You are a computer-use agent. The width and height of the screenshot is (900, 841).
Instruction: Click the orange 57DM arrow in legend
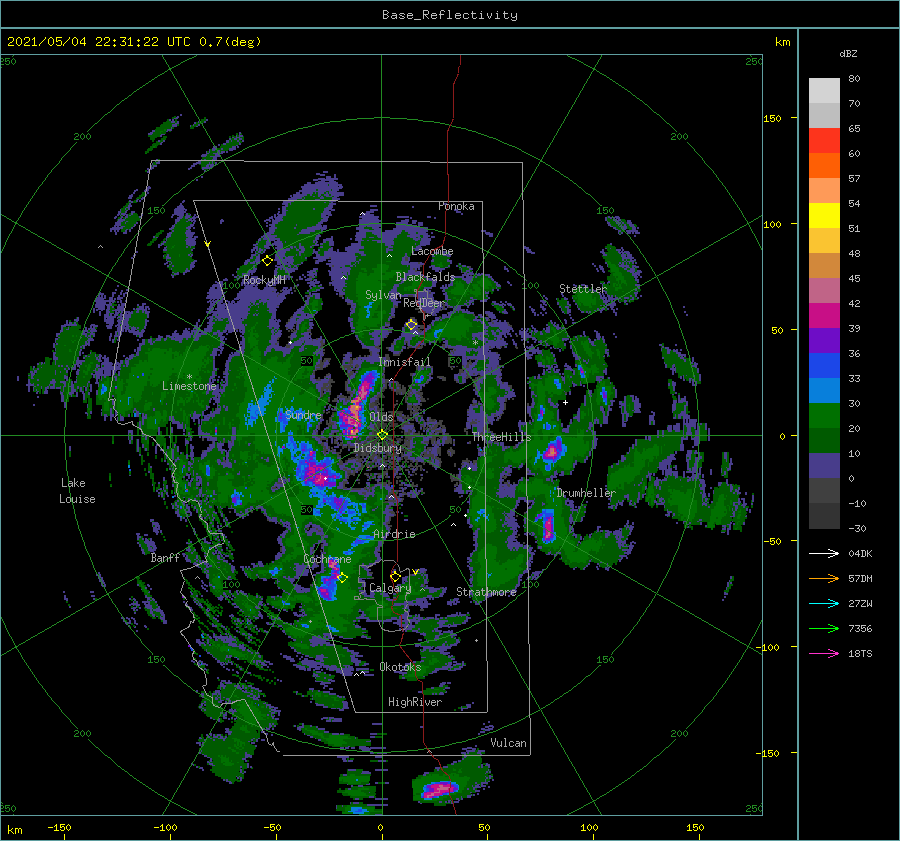[824, 579]
